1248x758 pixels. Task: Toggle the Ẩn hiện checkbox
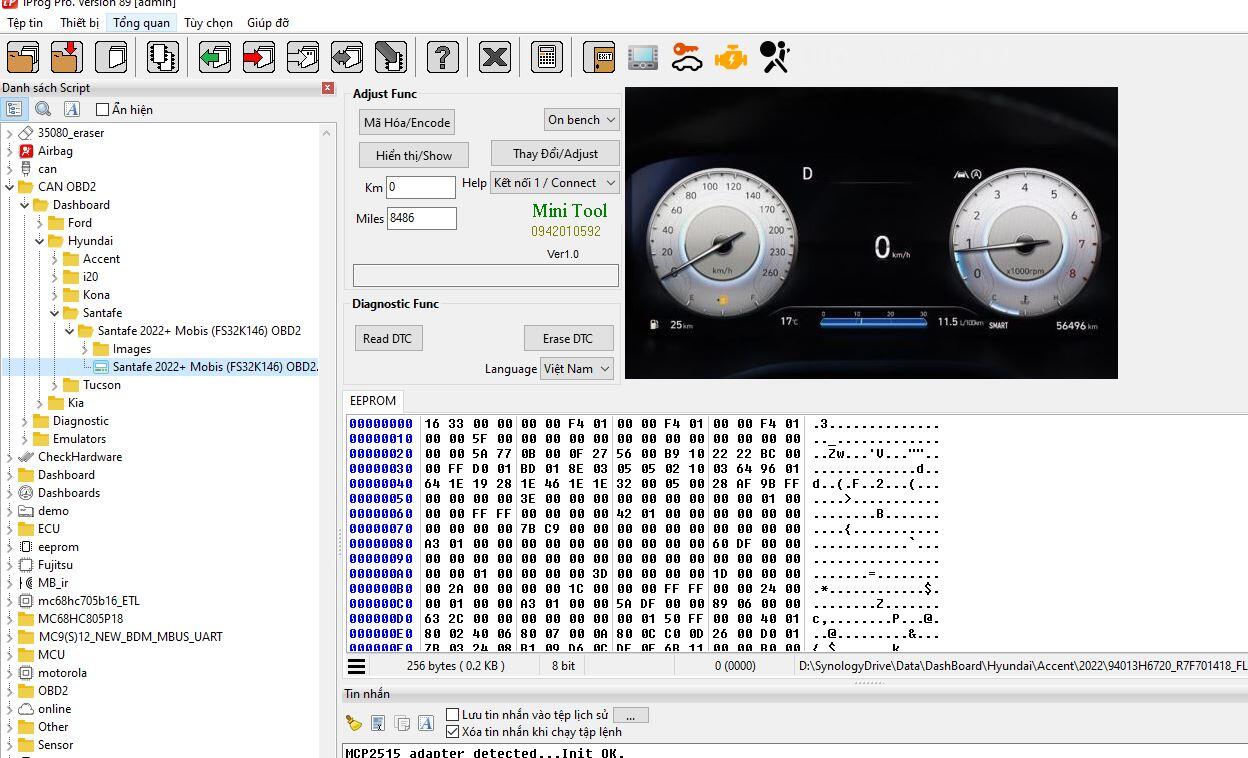(102, 110)
